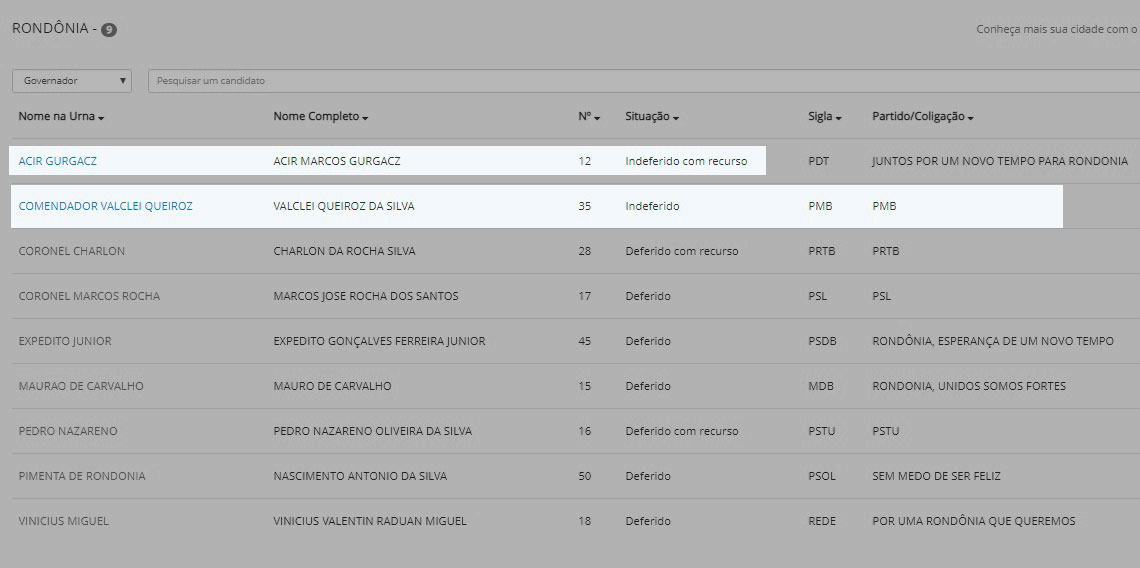
Task: Click party acronym PDT
Action: pyautogui.click(x=819, y=161)
